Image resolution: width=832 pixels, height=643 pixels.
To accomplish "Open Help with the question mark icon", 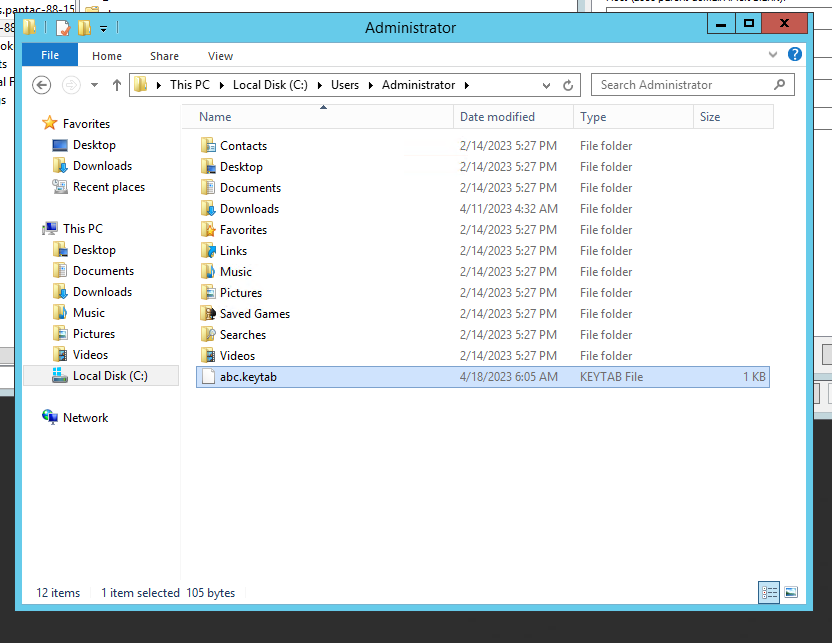I will coord(794,54).
